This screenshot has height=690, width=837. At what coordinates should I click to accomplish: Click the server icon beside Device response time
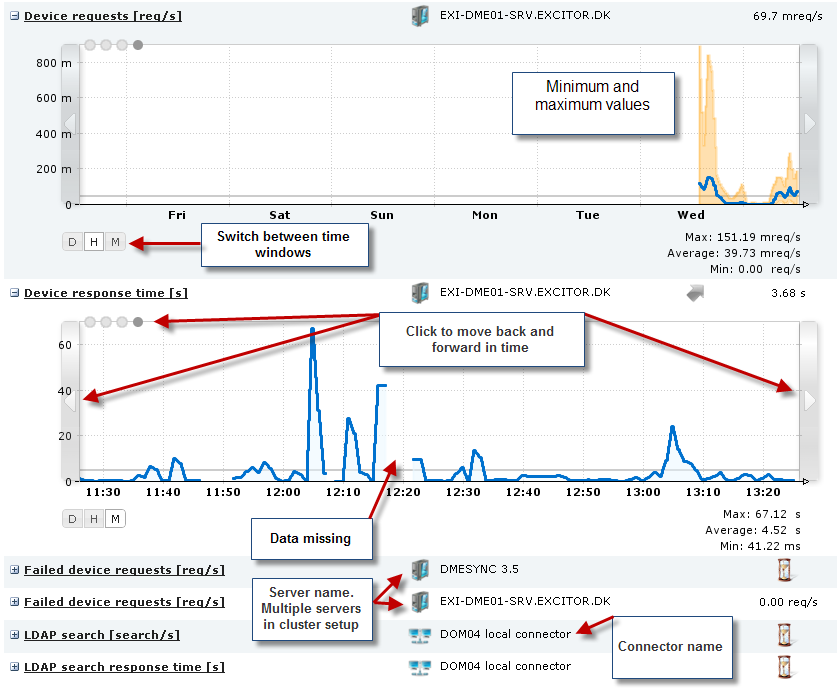(420, 293)
